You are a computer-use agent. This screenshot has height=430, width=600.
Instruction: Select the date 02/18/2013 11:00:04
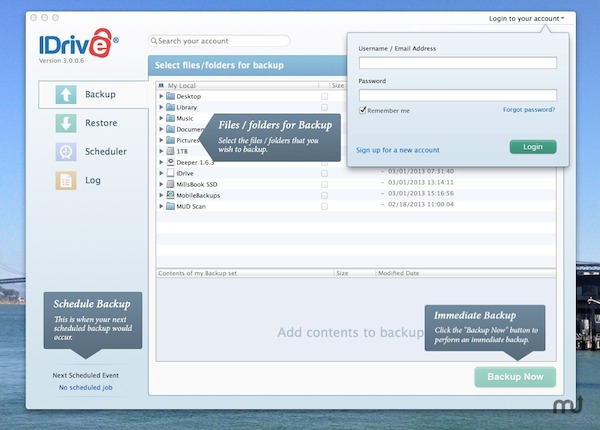[421, 205]
